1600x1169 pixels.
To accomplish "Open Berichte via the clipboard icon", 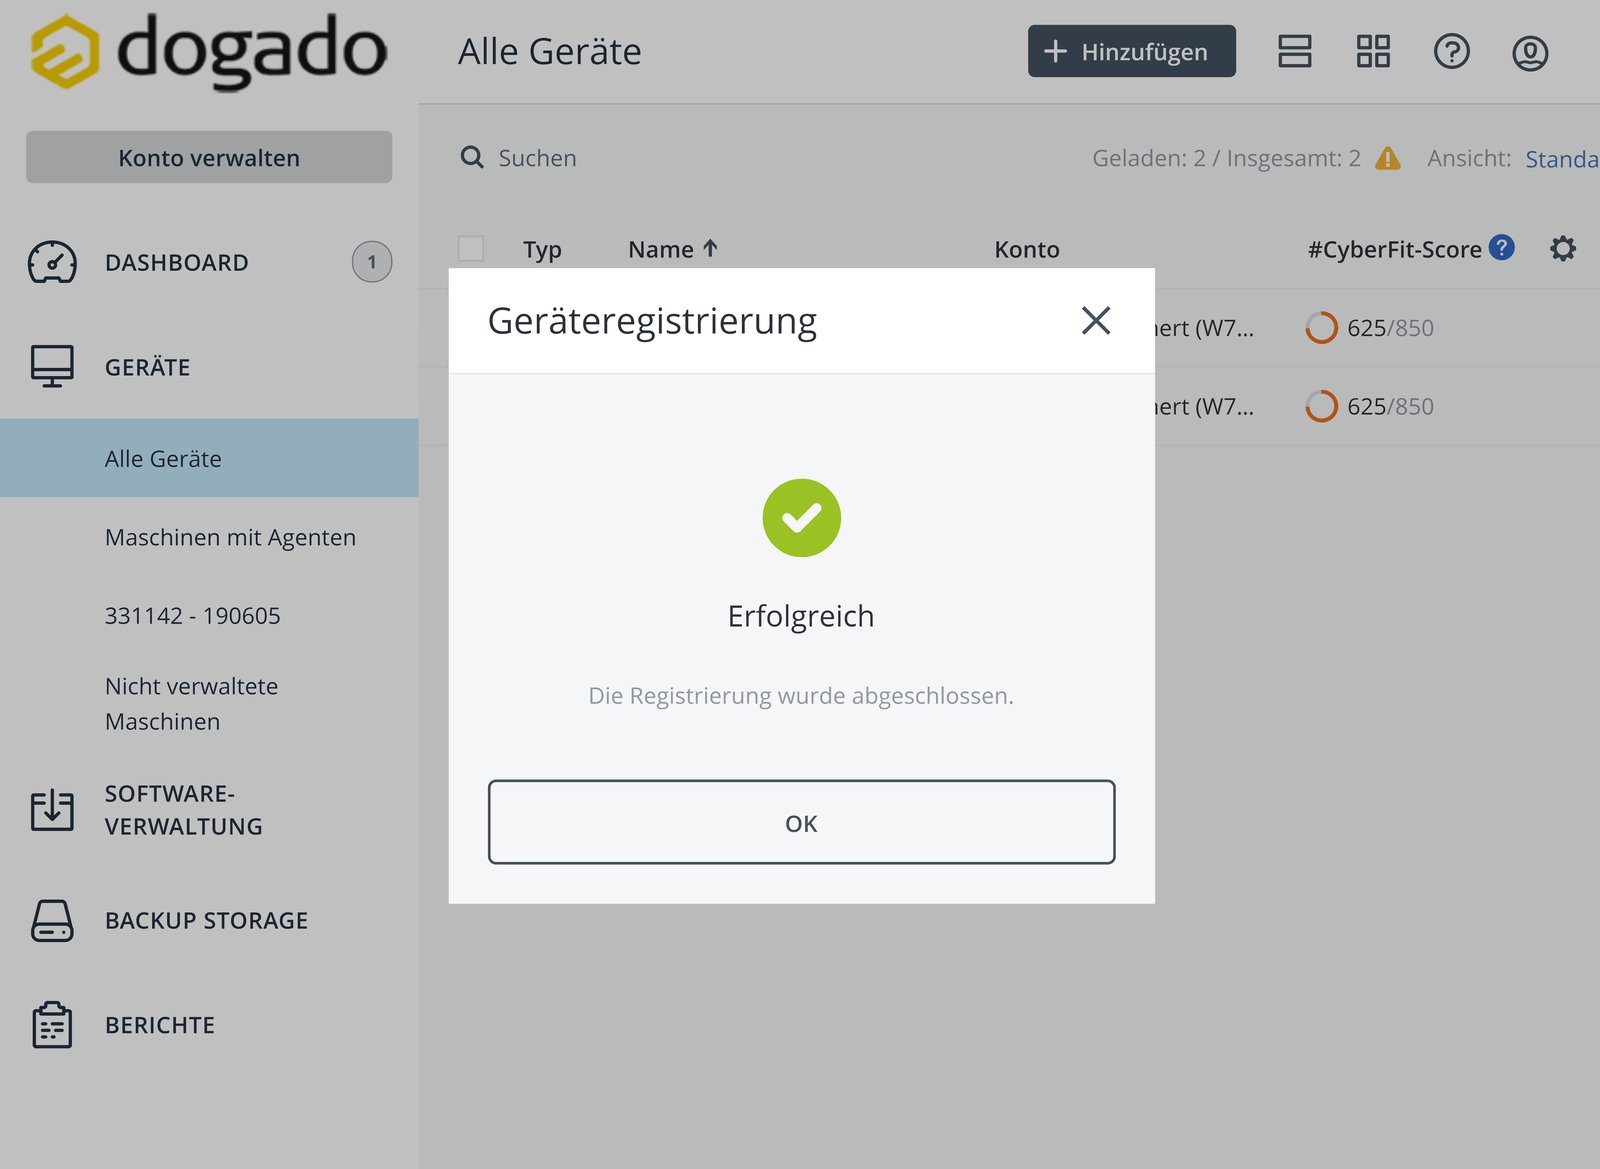I will tap(53, 1024).
